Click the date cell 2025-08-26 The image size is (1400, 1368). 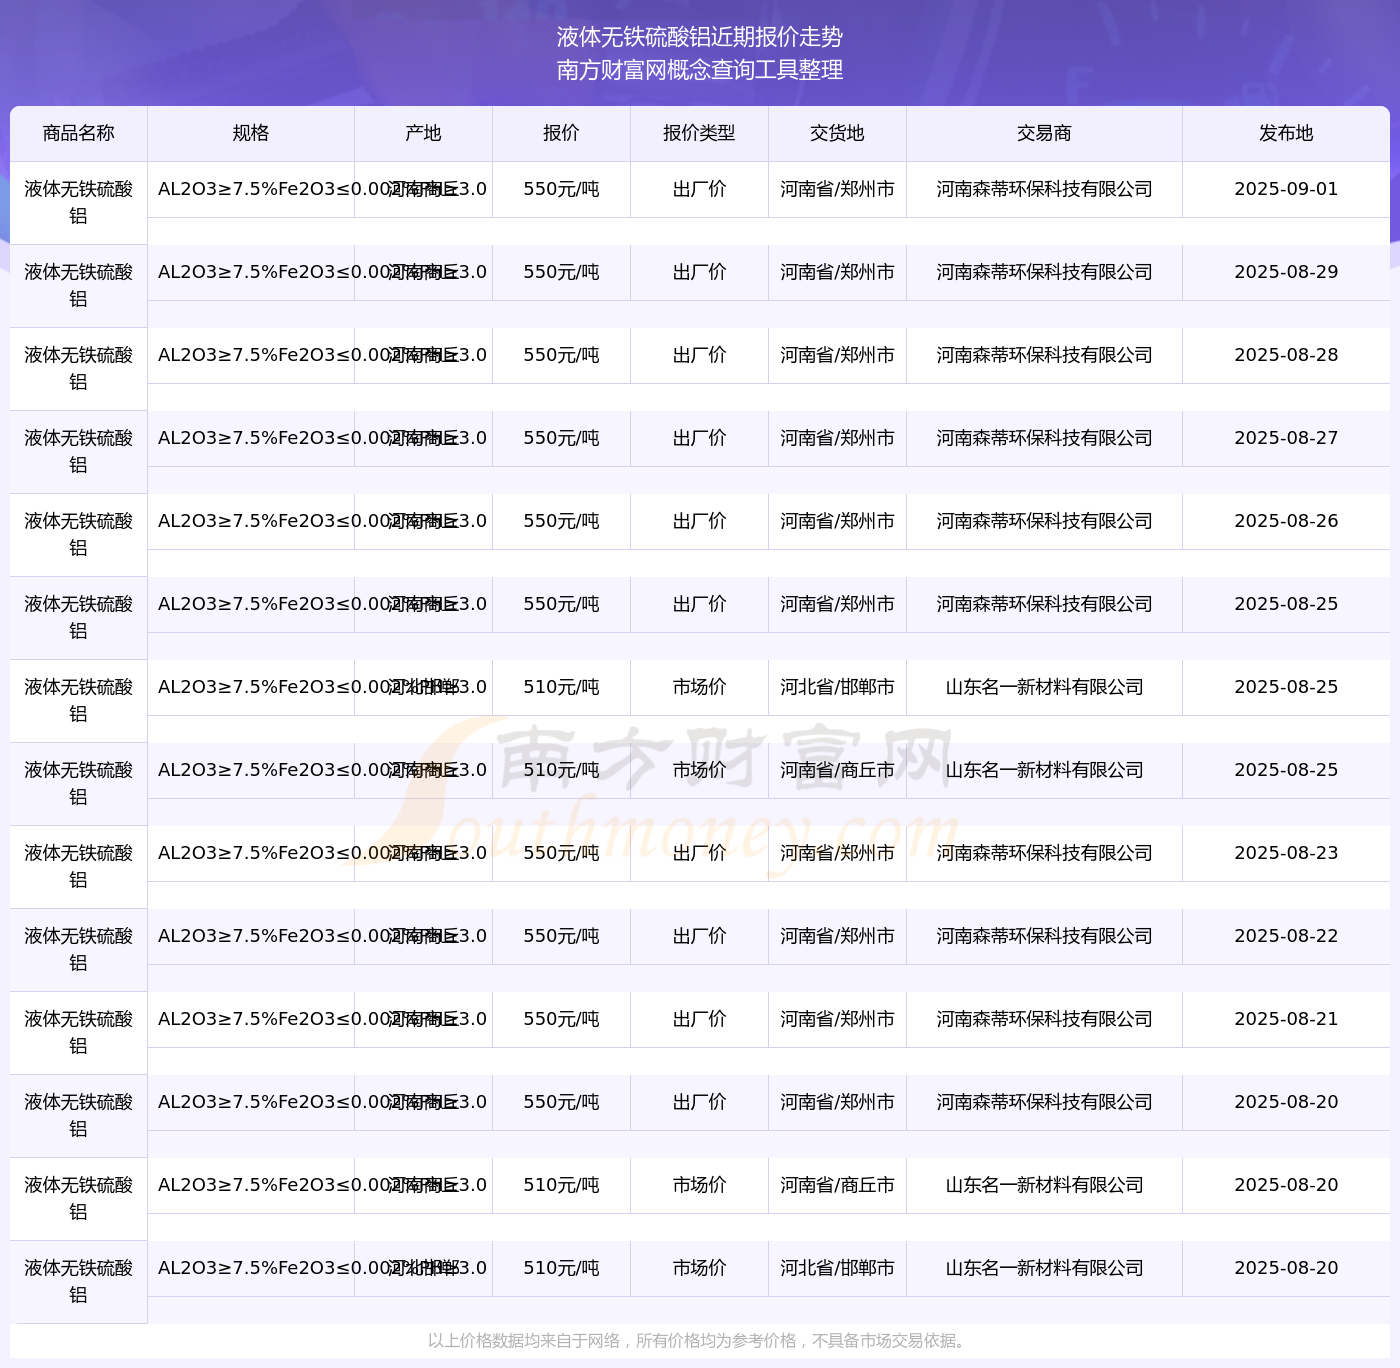1286,521
